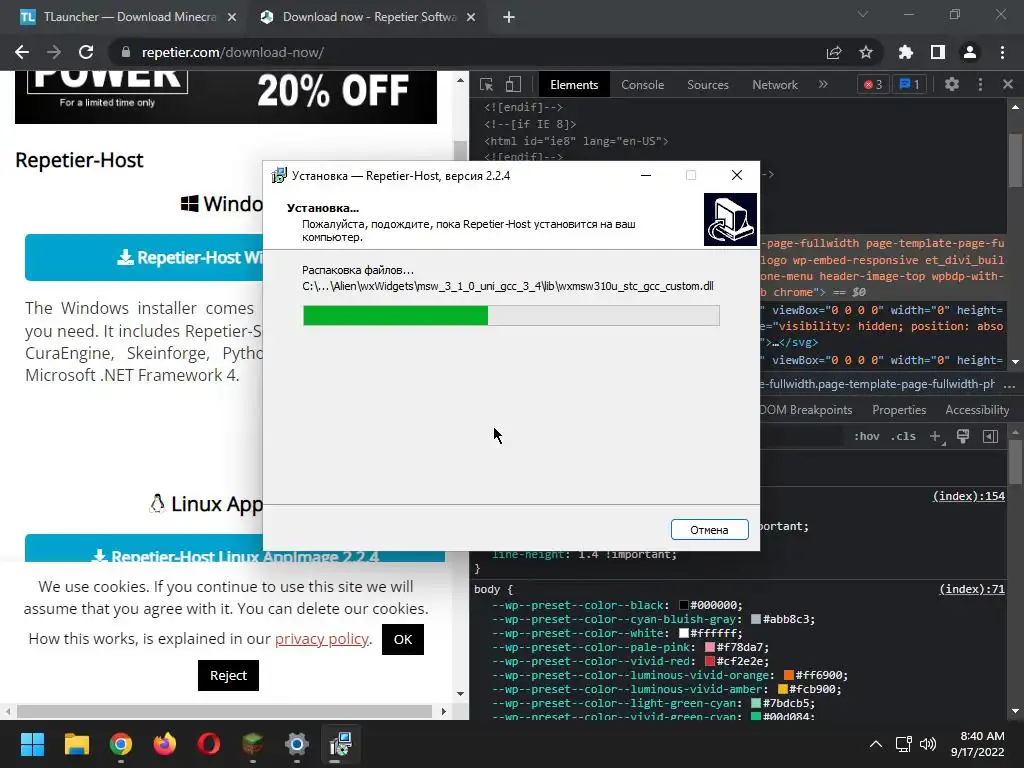Close the Repetier download tab
The height and width of the screenshot is (768, 1024).
[x=471, y=18]
